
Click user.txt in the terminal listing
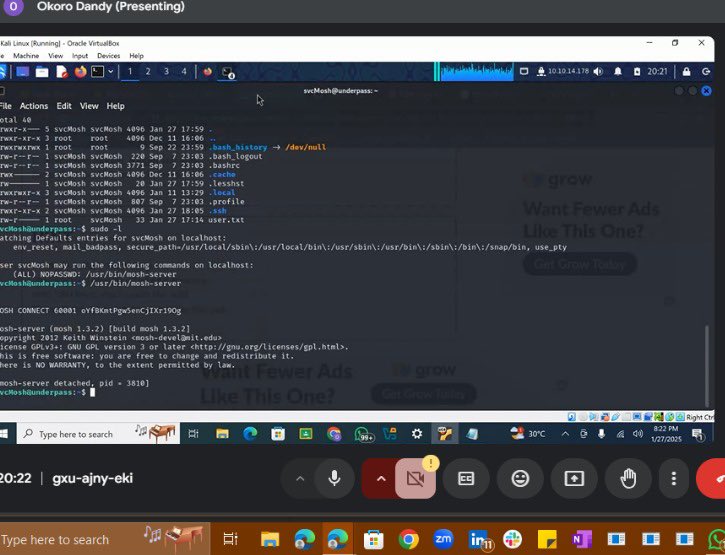click(226, 220)
